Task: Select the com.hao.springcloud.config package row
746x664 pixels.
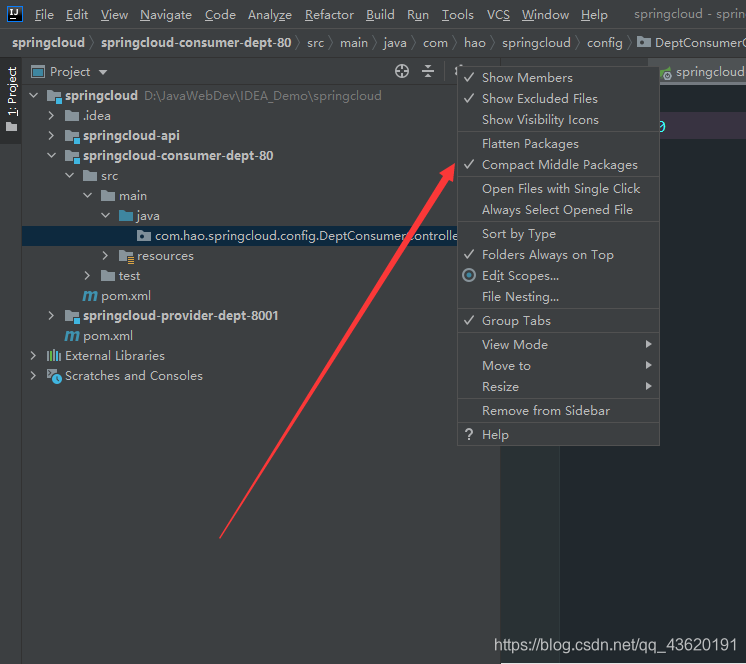Action: coord(240,236)
